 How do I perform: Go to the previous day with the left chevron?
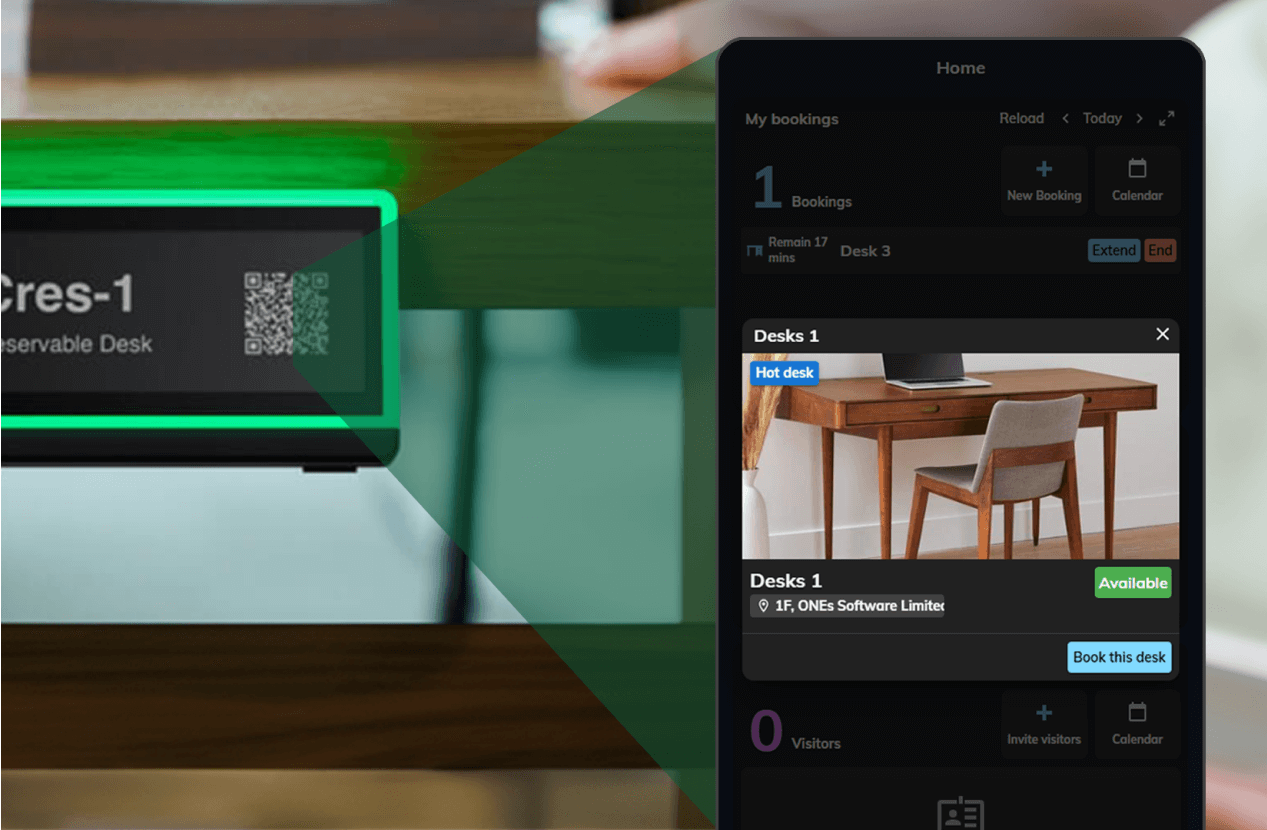[1065, 118]
